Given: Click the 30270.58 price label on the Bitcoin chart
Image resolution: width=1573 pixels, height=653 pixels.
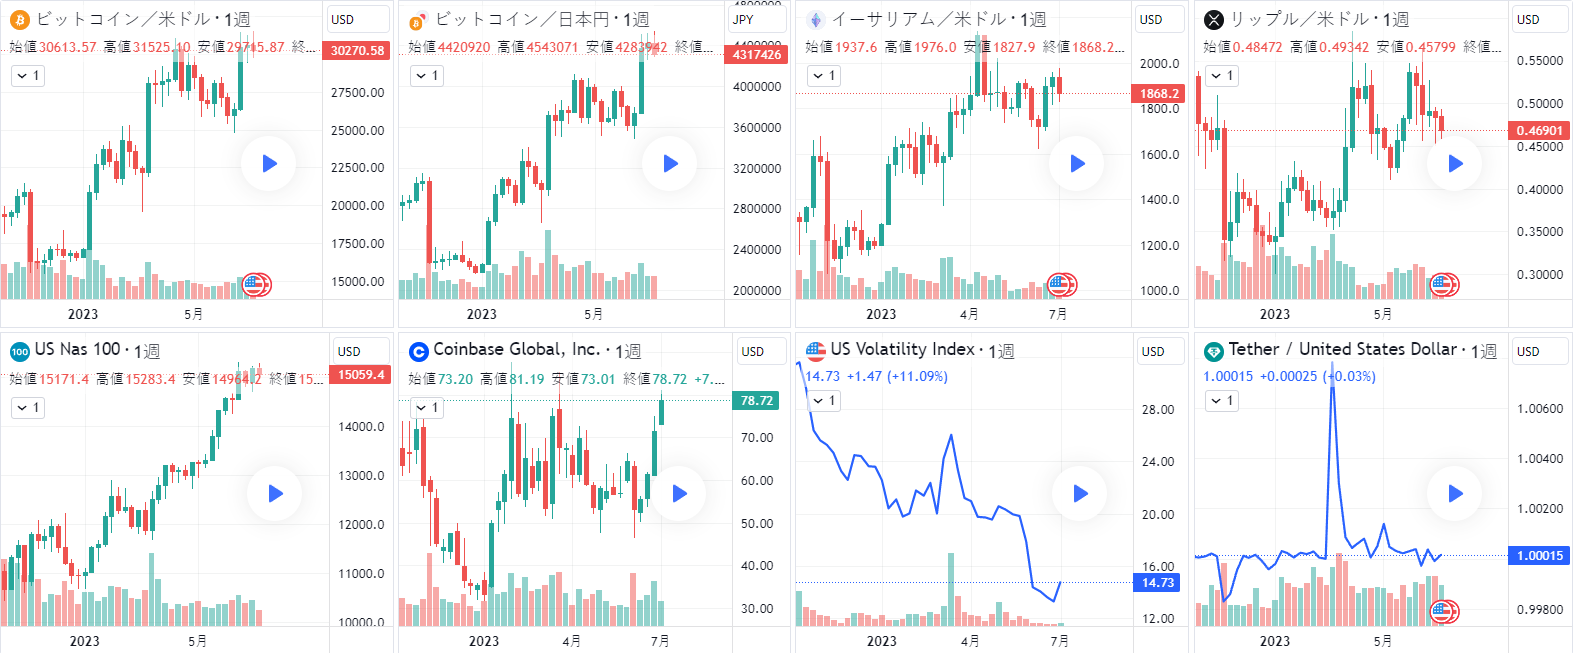Looking at the screenshot, I should click(357, 50).
